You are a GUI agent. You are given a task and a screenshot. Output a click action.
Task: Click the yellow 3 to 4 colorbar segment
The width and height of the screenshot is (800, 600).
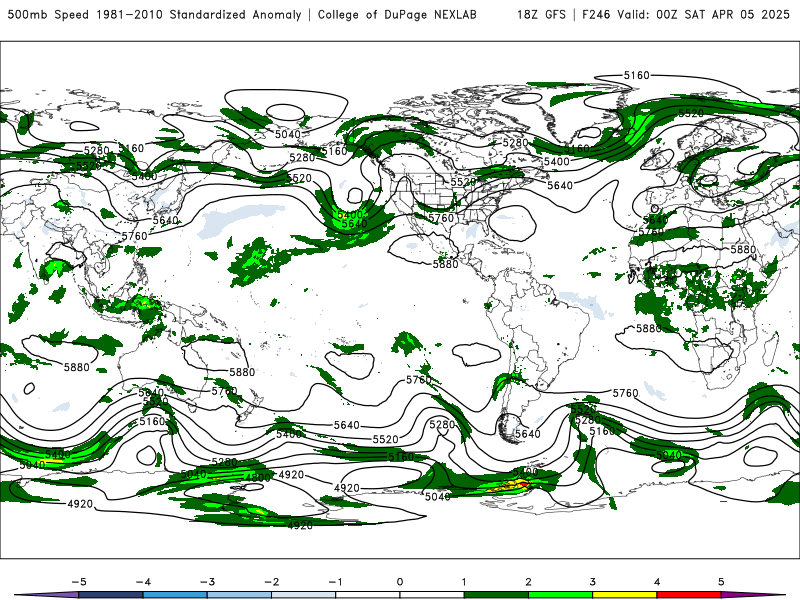[624, 595]
